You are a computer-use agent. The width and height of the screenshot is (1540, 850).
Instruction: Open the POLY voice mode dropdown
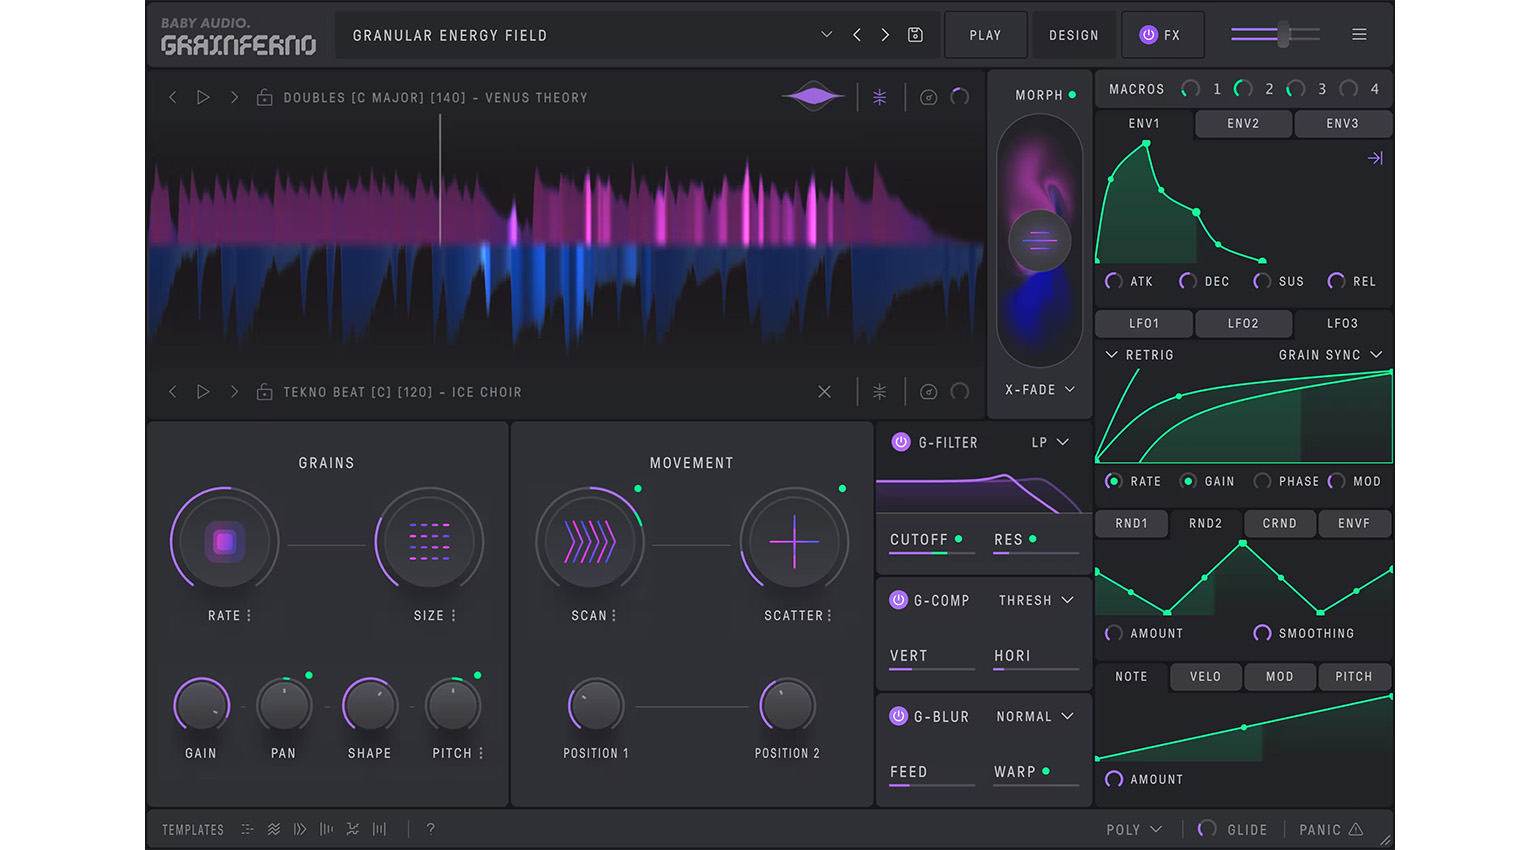1133,829
